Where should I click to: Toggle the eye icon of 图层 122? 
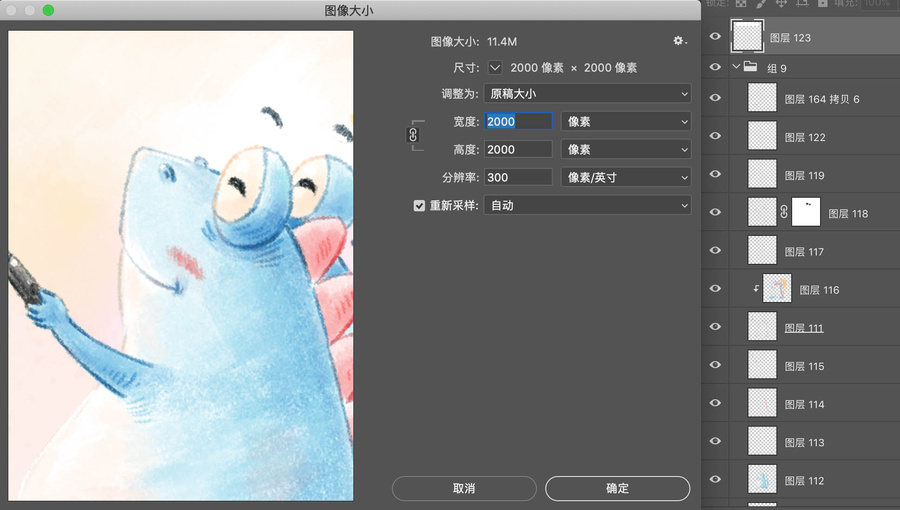tap(715, 136)
